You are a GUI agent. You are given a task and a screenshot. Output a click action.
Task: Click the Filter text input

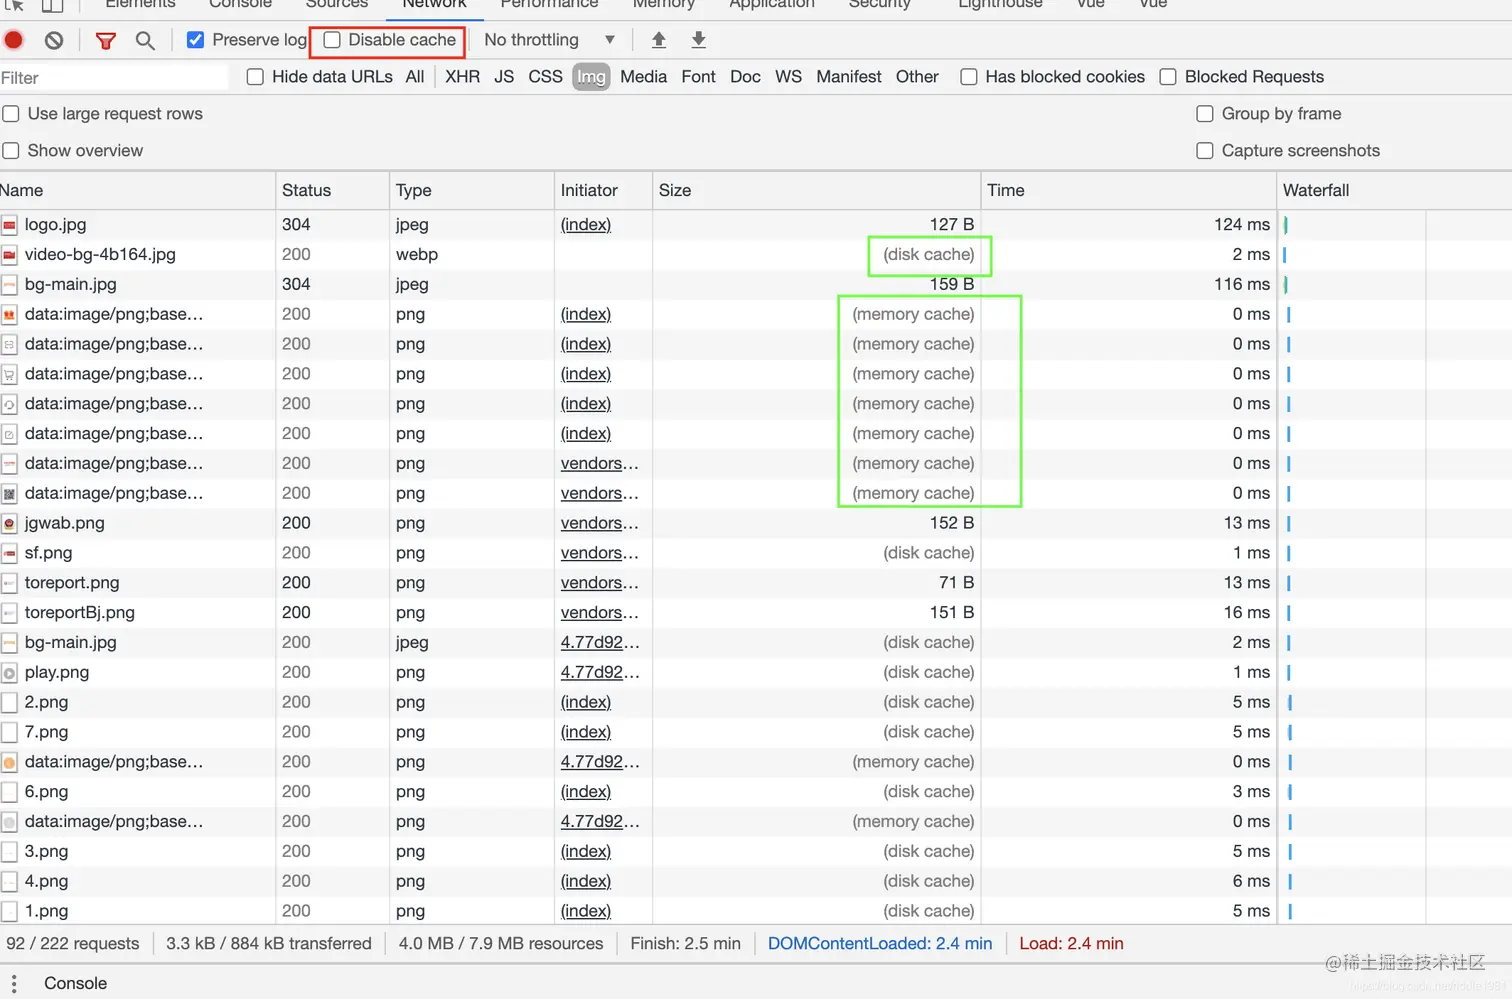[114, 78]
